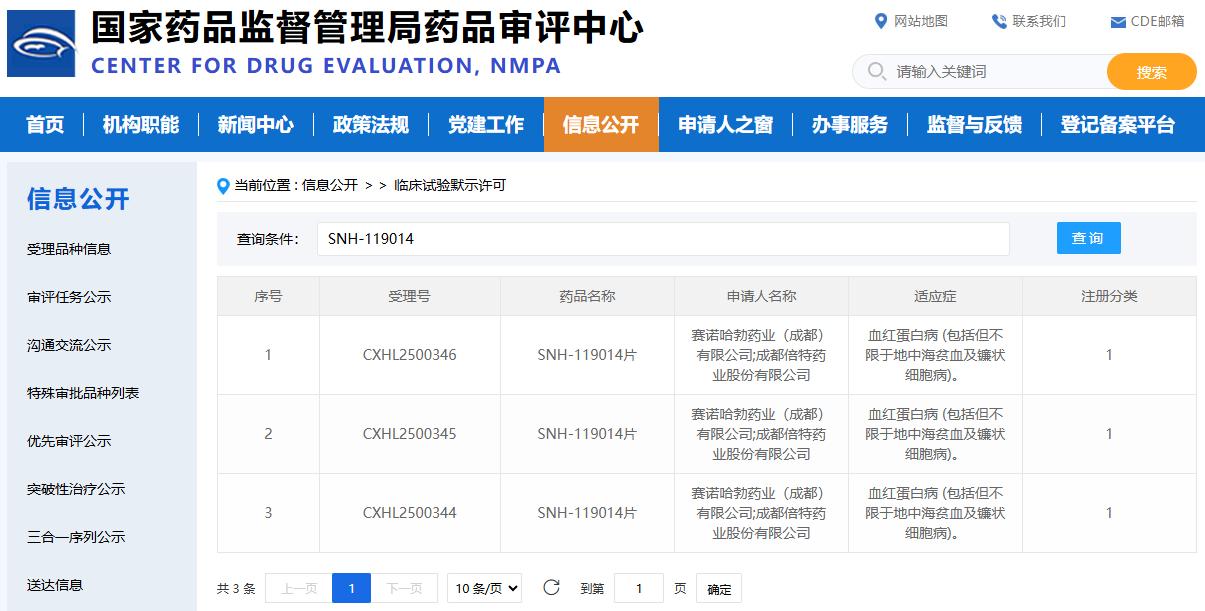
Task: Click the orange 搜索 button
Action: coord(1152,72)
